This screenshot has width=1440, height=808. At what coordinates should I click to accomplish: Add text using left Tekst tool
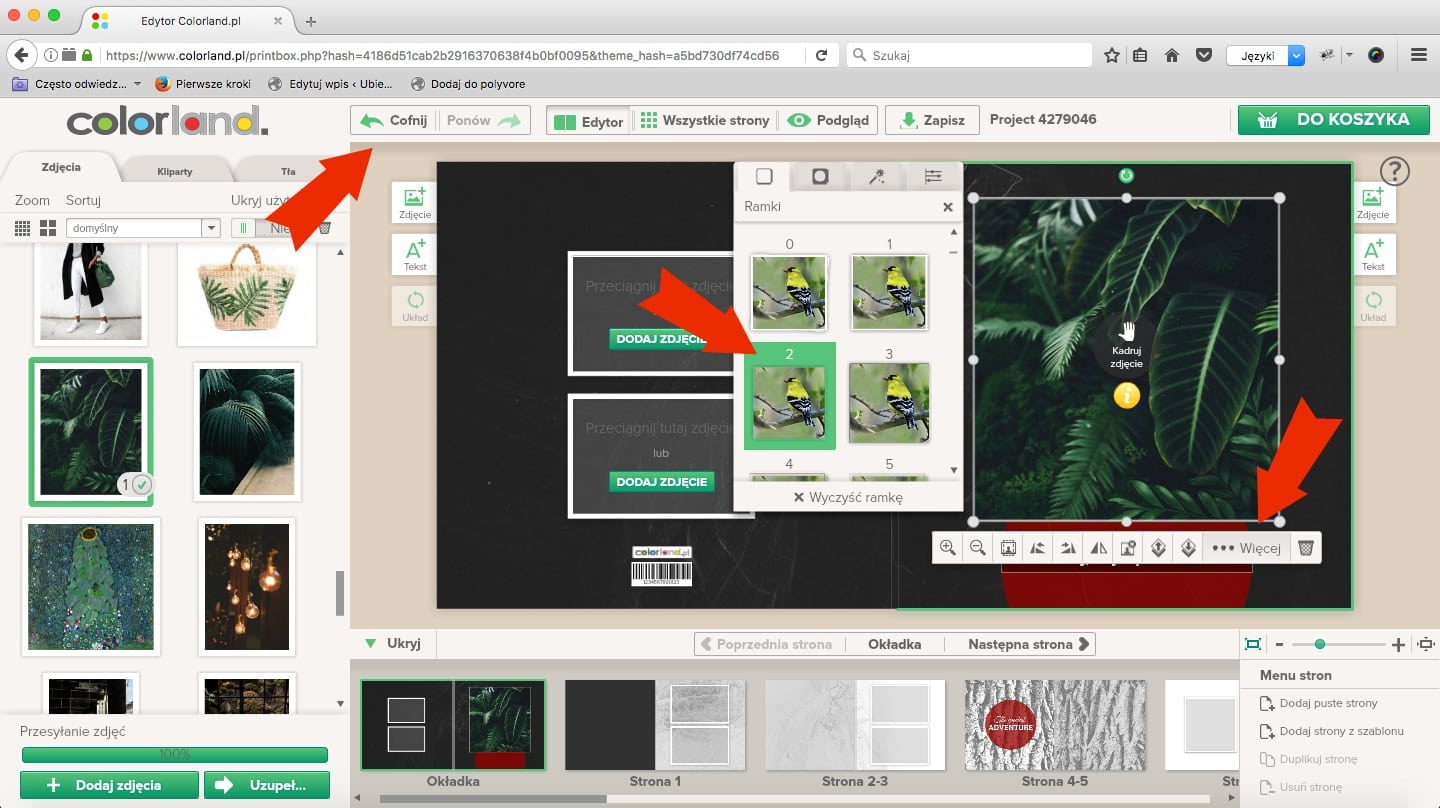(x=415, y=254)
